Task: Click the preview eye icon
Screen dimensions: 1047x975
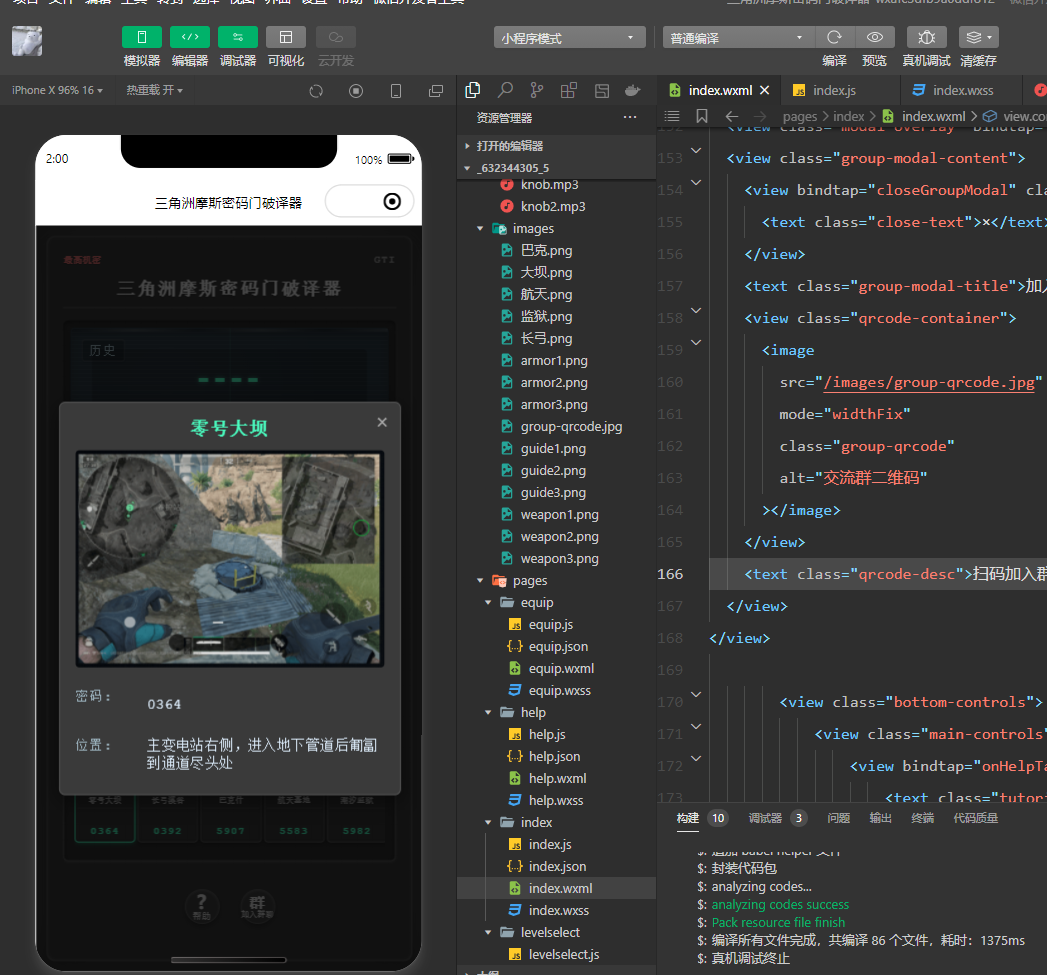Action: [874, 38]
